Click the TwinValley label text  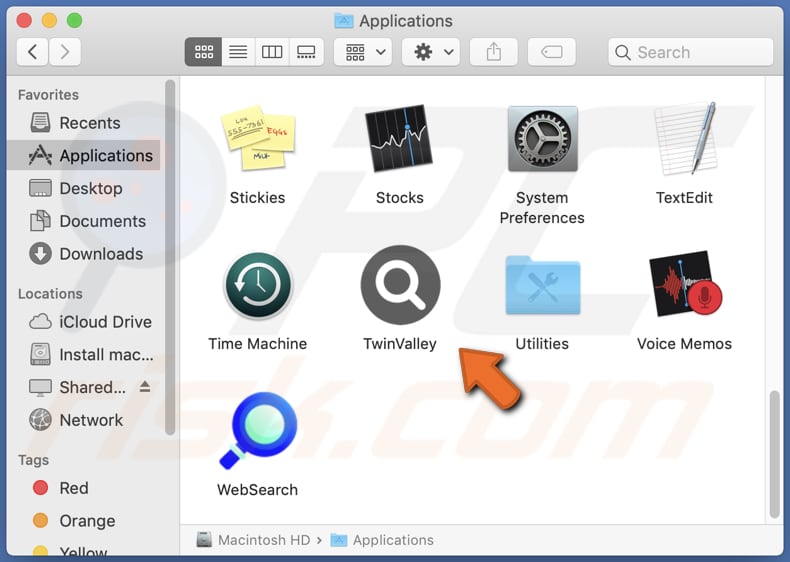[x=400, y=344]
